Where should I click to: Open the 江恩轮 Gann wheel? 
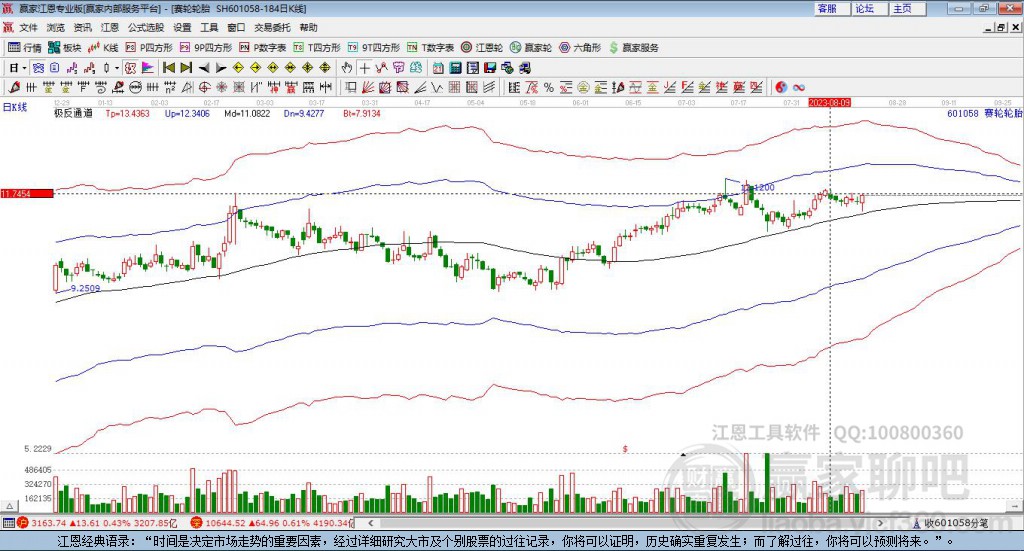pos(482,48)
